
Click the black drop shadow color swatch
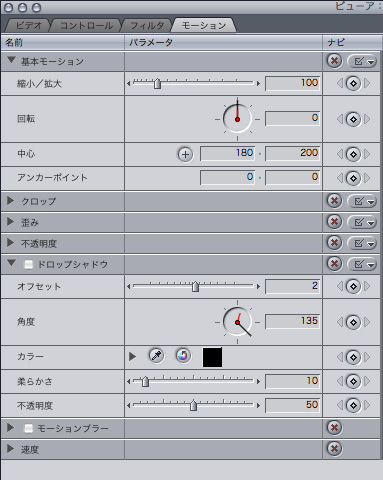point(212,357)
